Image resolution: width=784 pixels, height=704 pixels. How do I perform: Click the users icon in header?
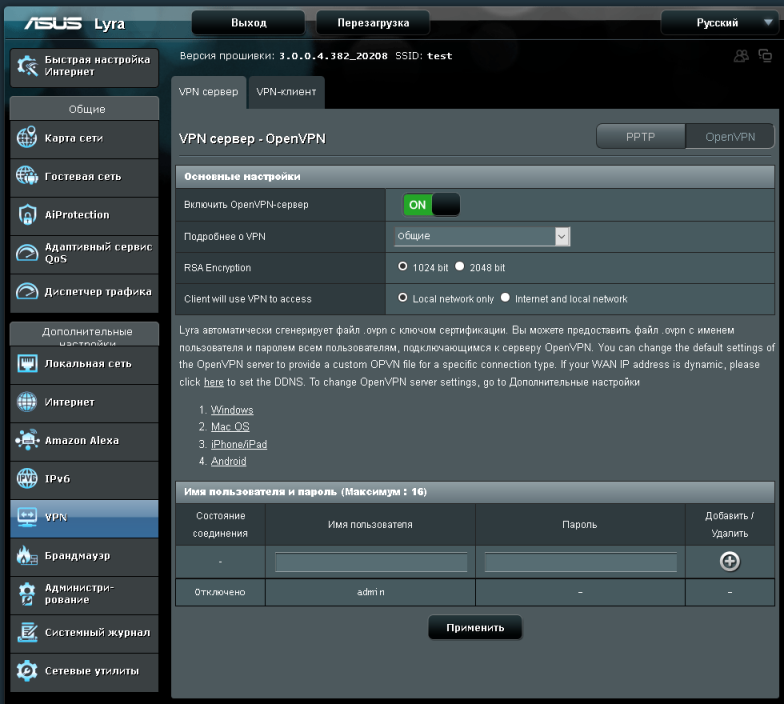(x=741, y=56)
